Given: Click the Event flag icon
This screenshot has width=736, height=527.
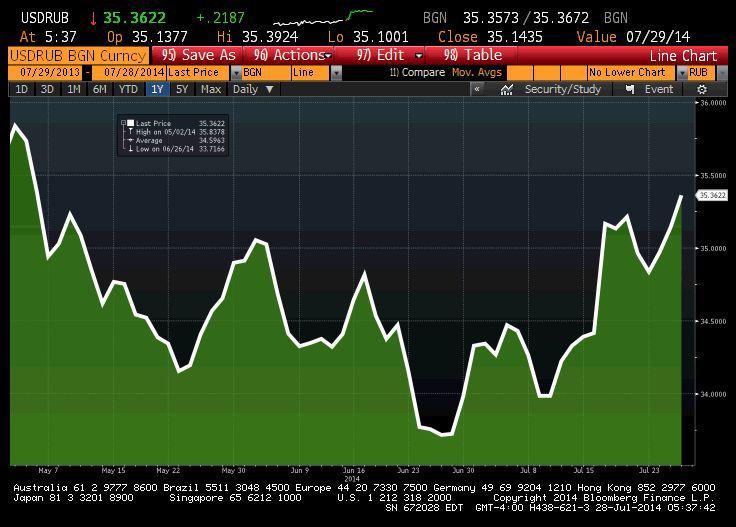Looking at the screenshot, I should coord(630,90).
